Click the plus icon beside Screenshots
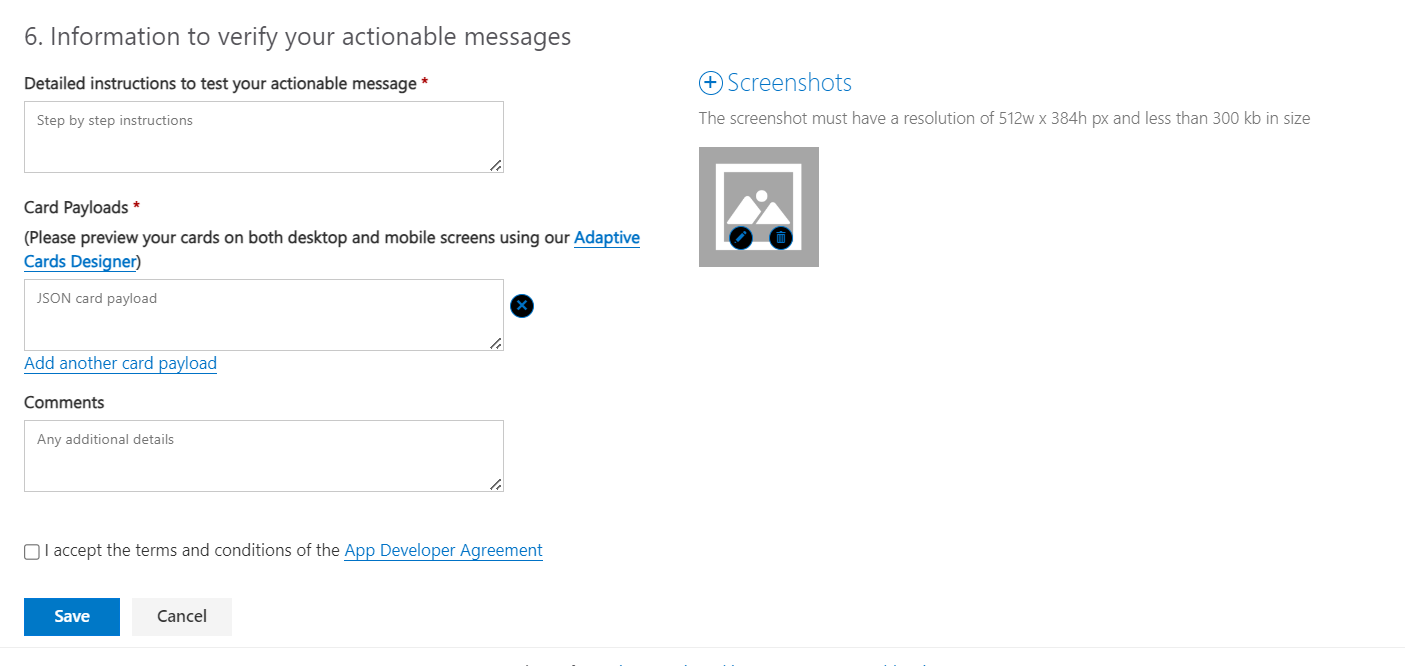Image resolution: width=1405 pixels, height=666 pixels. 710,83
